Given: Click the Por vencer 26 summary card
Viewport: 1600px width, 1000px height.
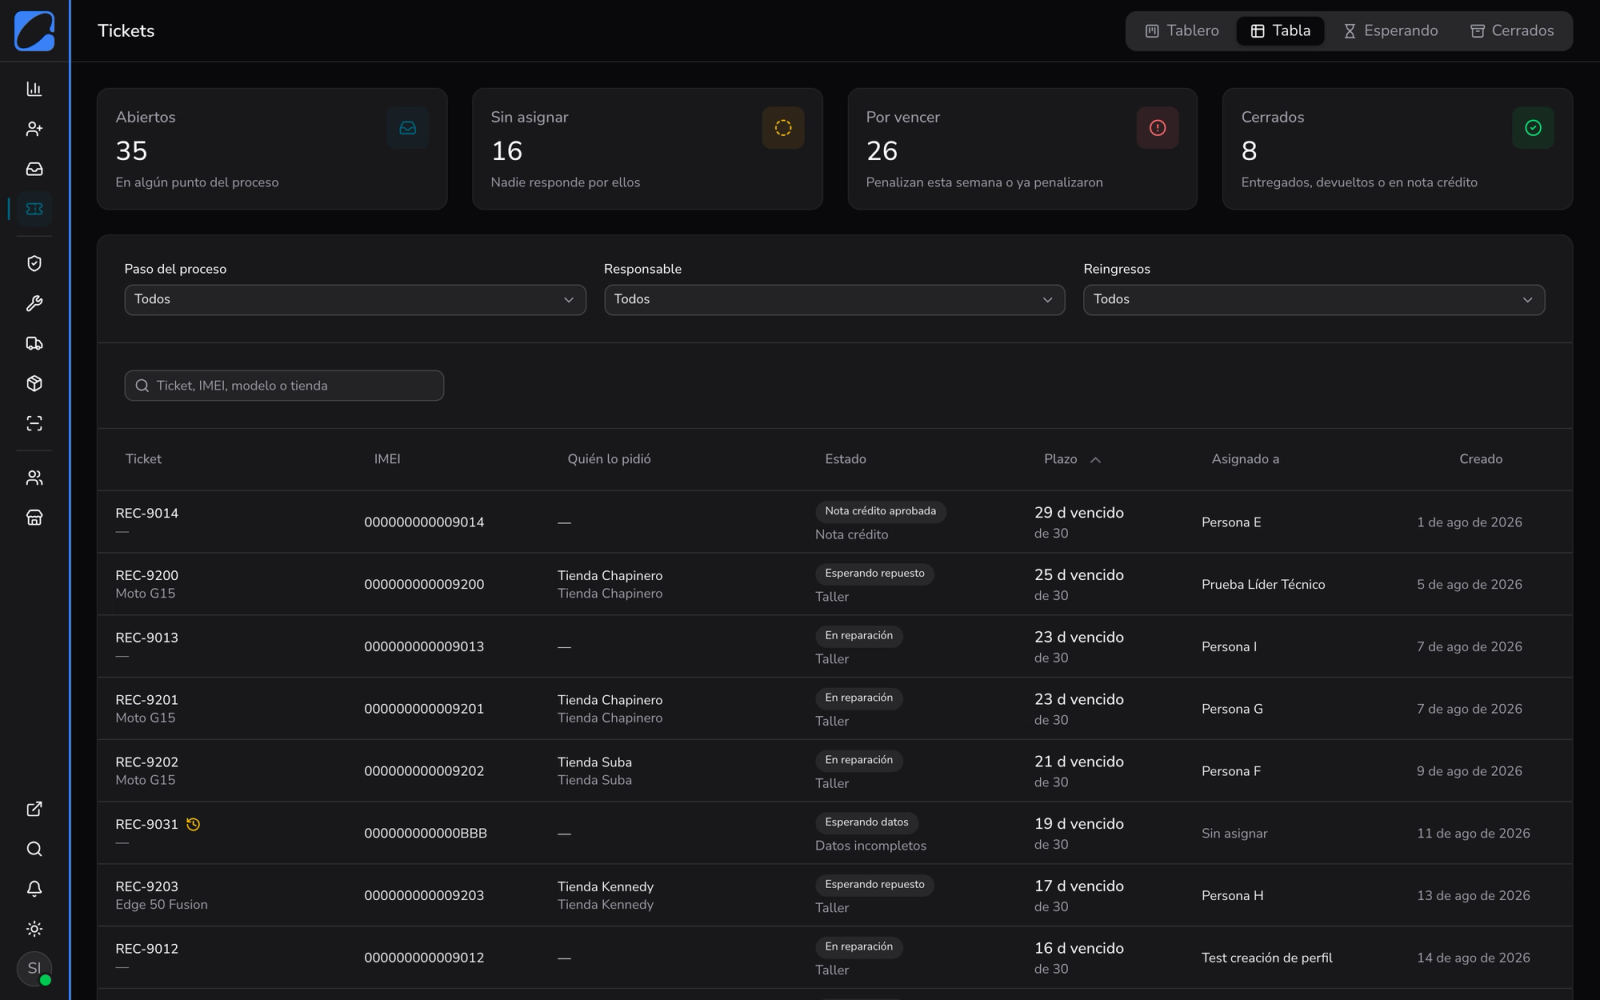Looking at the screenshot, I should 1022,149.
